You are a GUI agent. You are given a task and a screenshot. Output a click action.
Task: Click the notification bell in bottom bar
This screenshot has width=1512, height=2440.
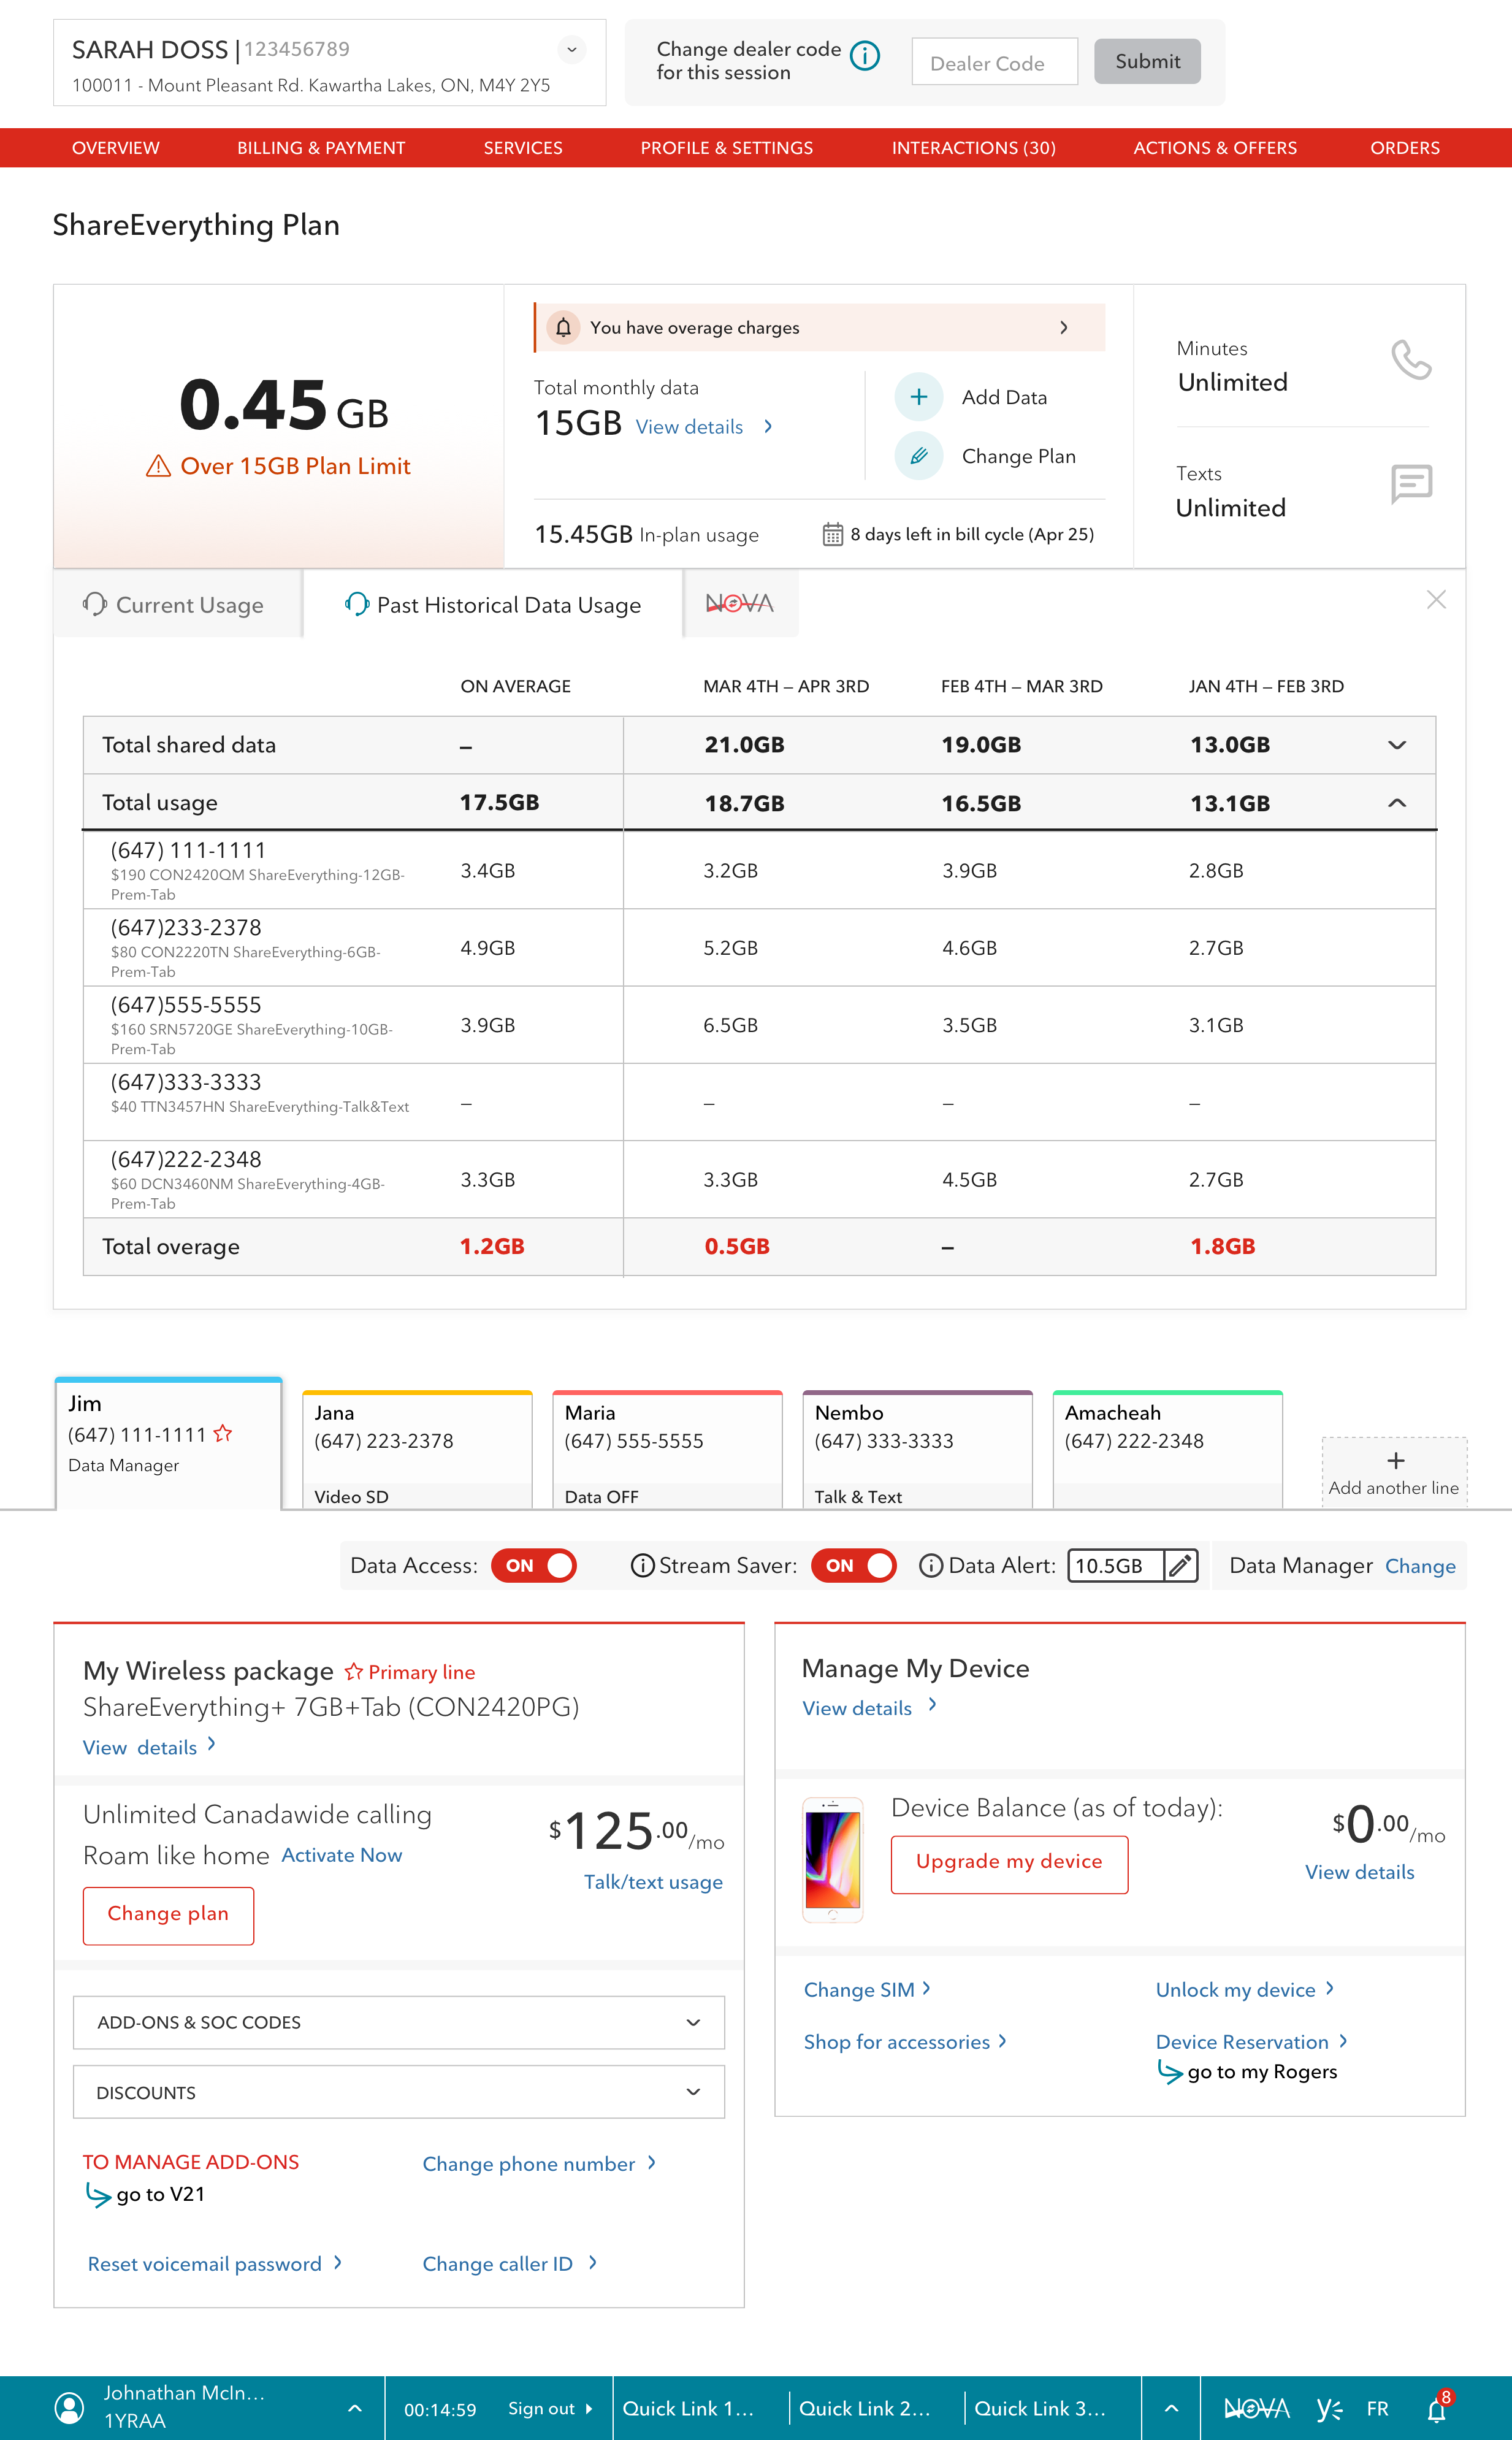pyautogui.click(x=1436, y=2410)
